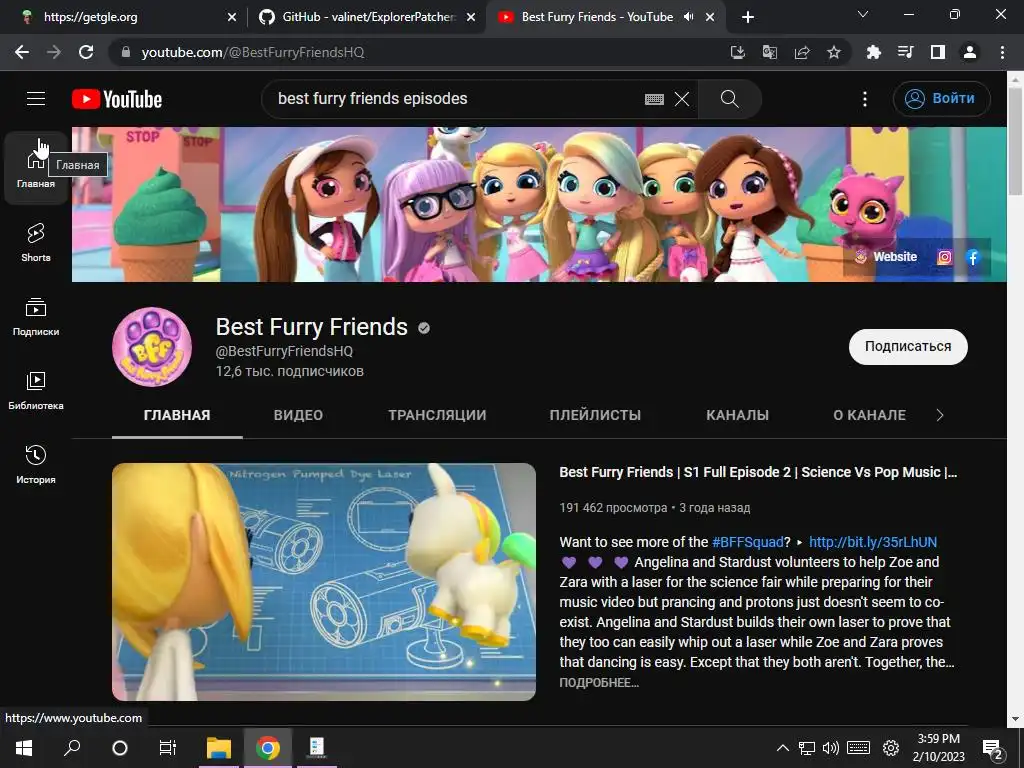This screenshot has height=768, width=1024.
Task: Click the on-screen keyboard icon in search box
Action: [654, 99]
